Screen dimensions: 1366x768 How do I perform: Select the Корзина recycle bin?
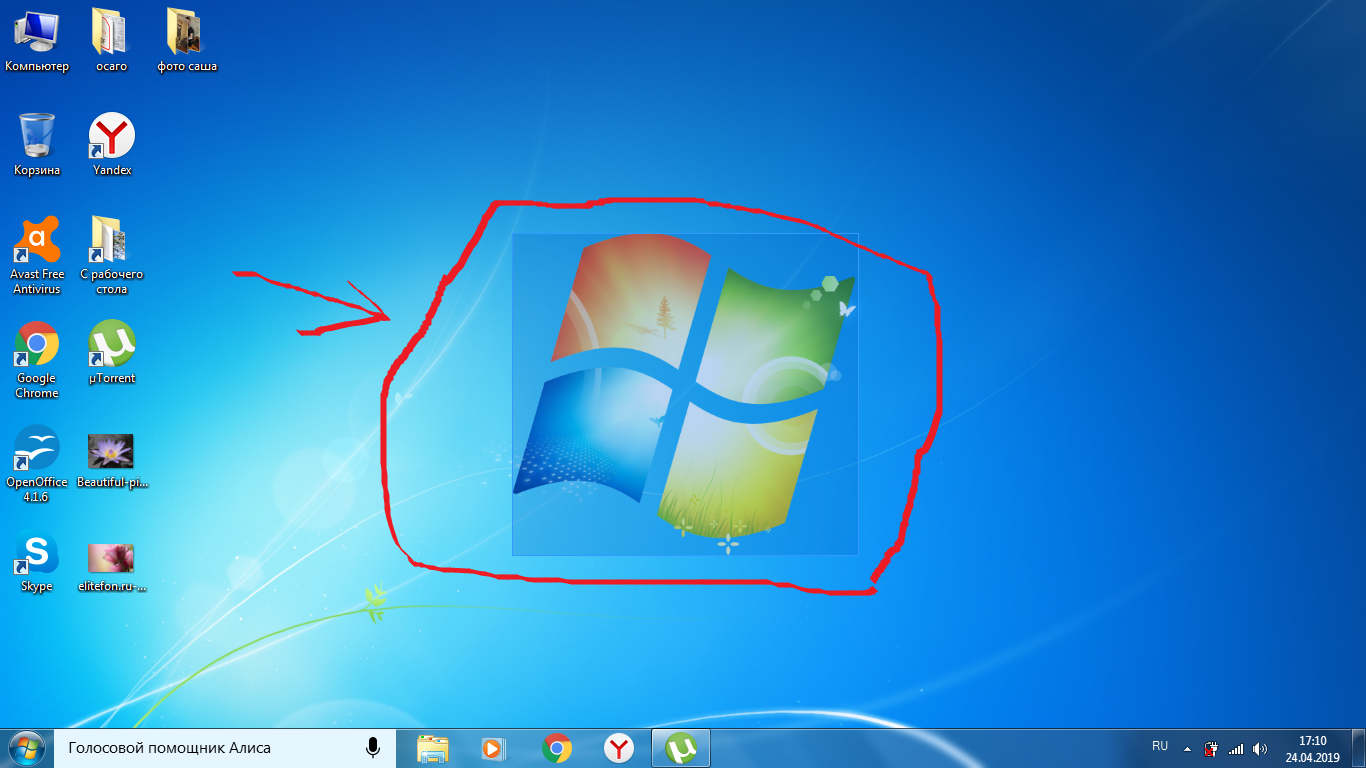pyautogui.click(x=37, y=145)
